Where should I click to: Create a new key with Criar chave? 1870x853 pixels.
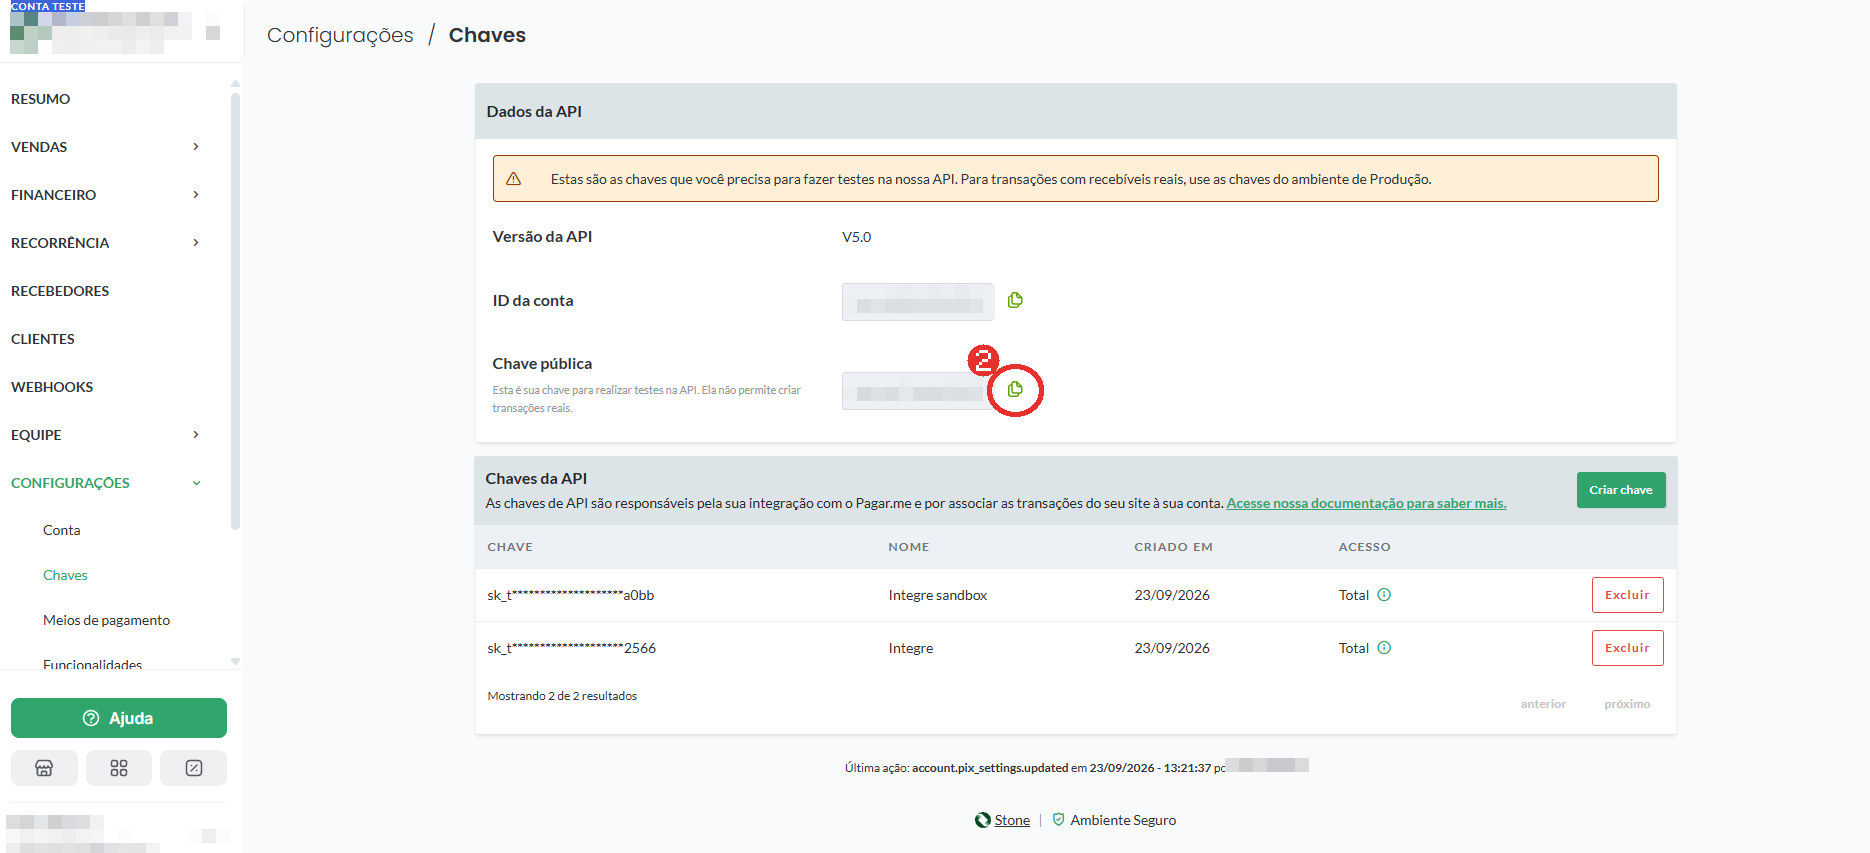click(1621, 490)
